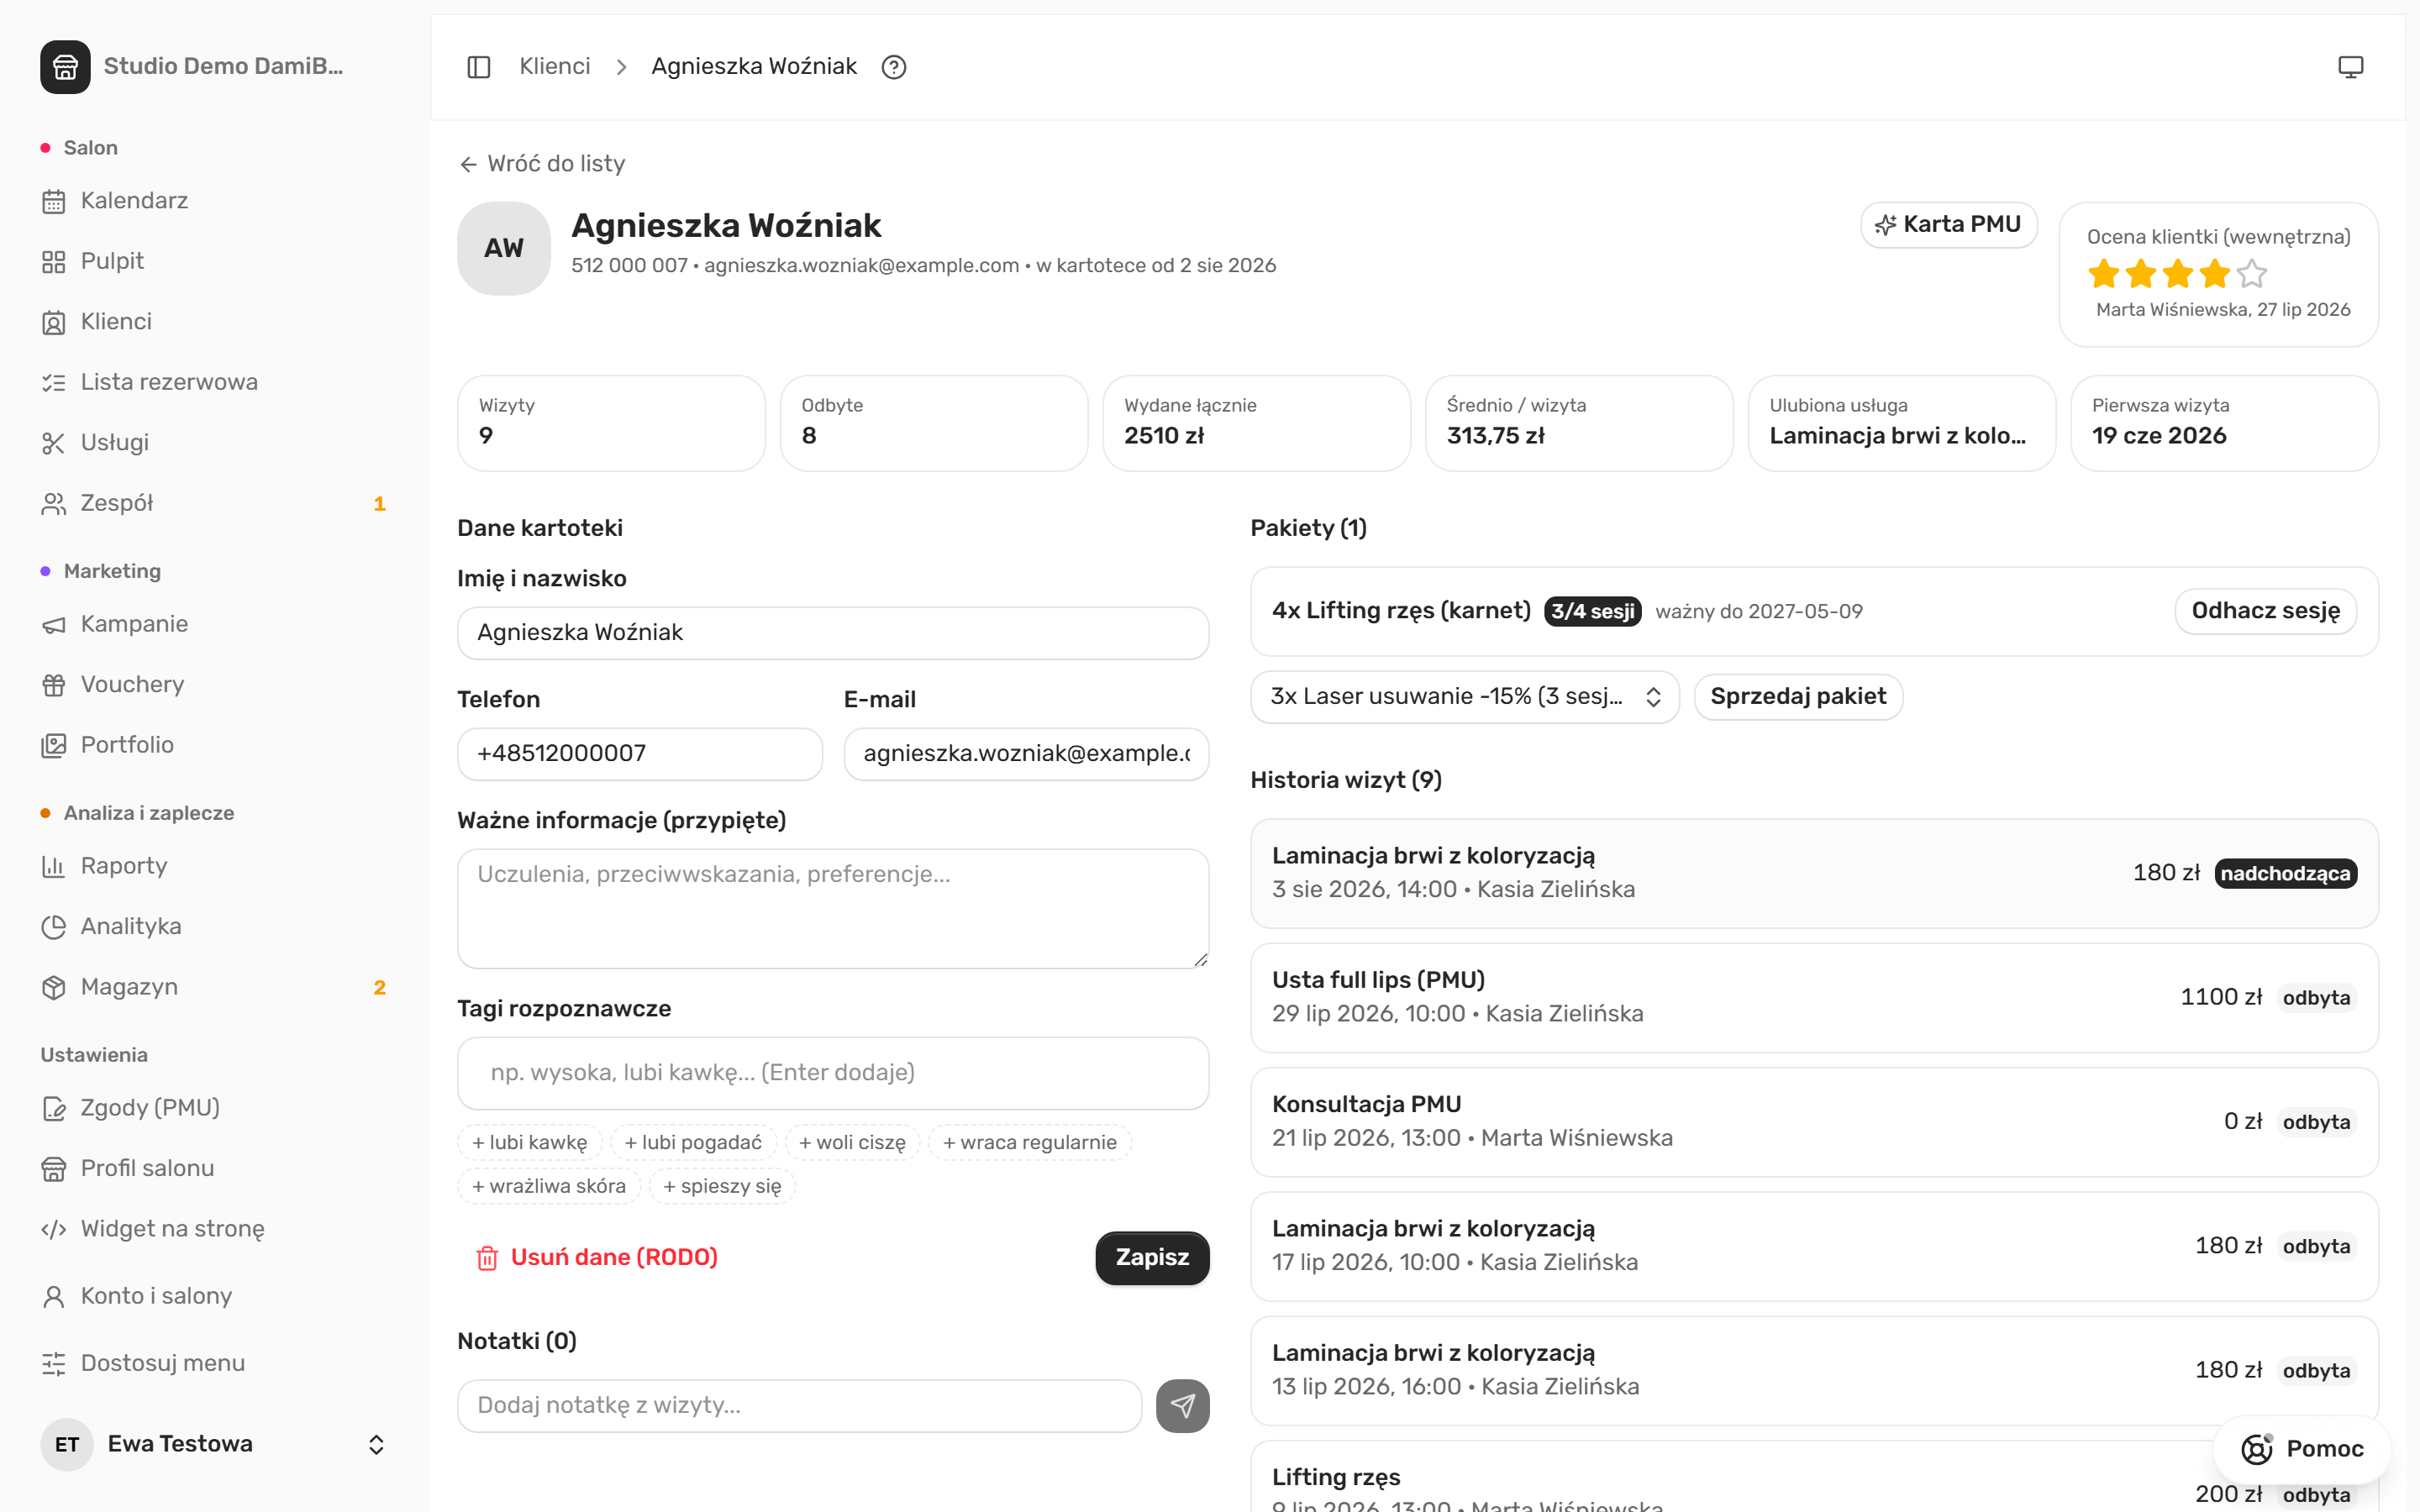Screen dimensions: 2420x1512
Task: Click Odhacz sesję button
Action: coord(2266,611)
